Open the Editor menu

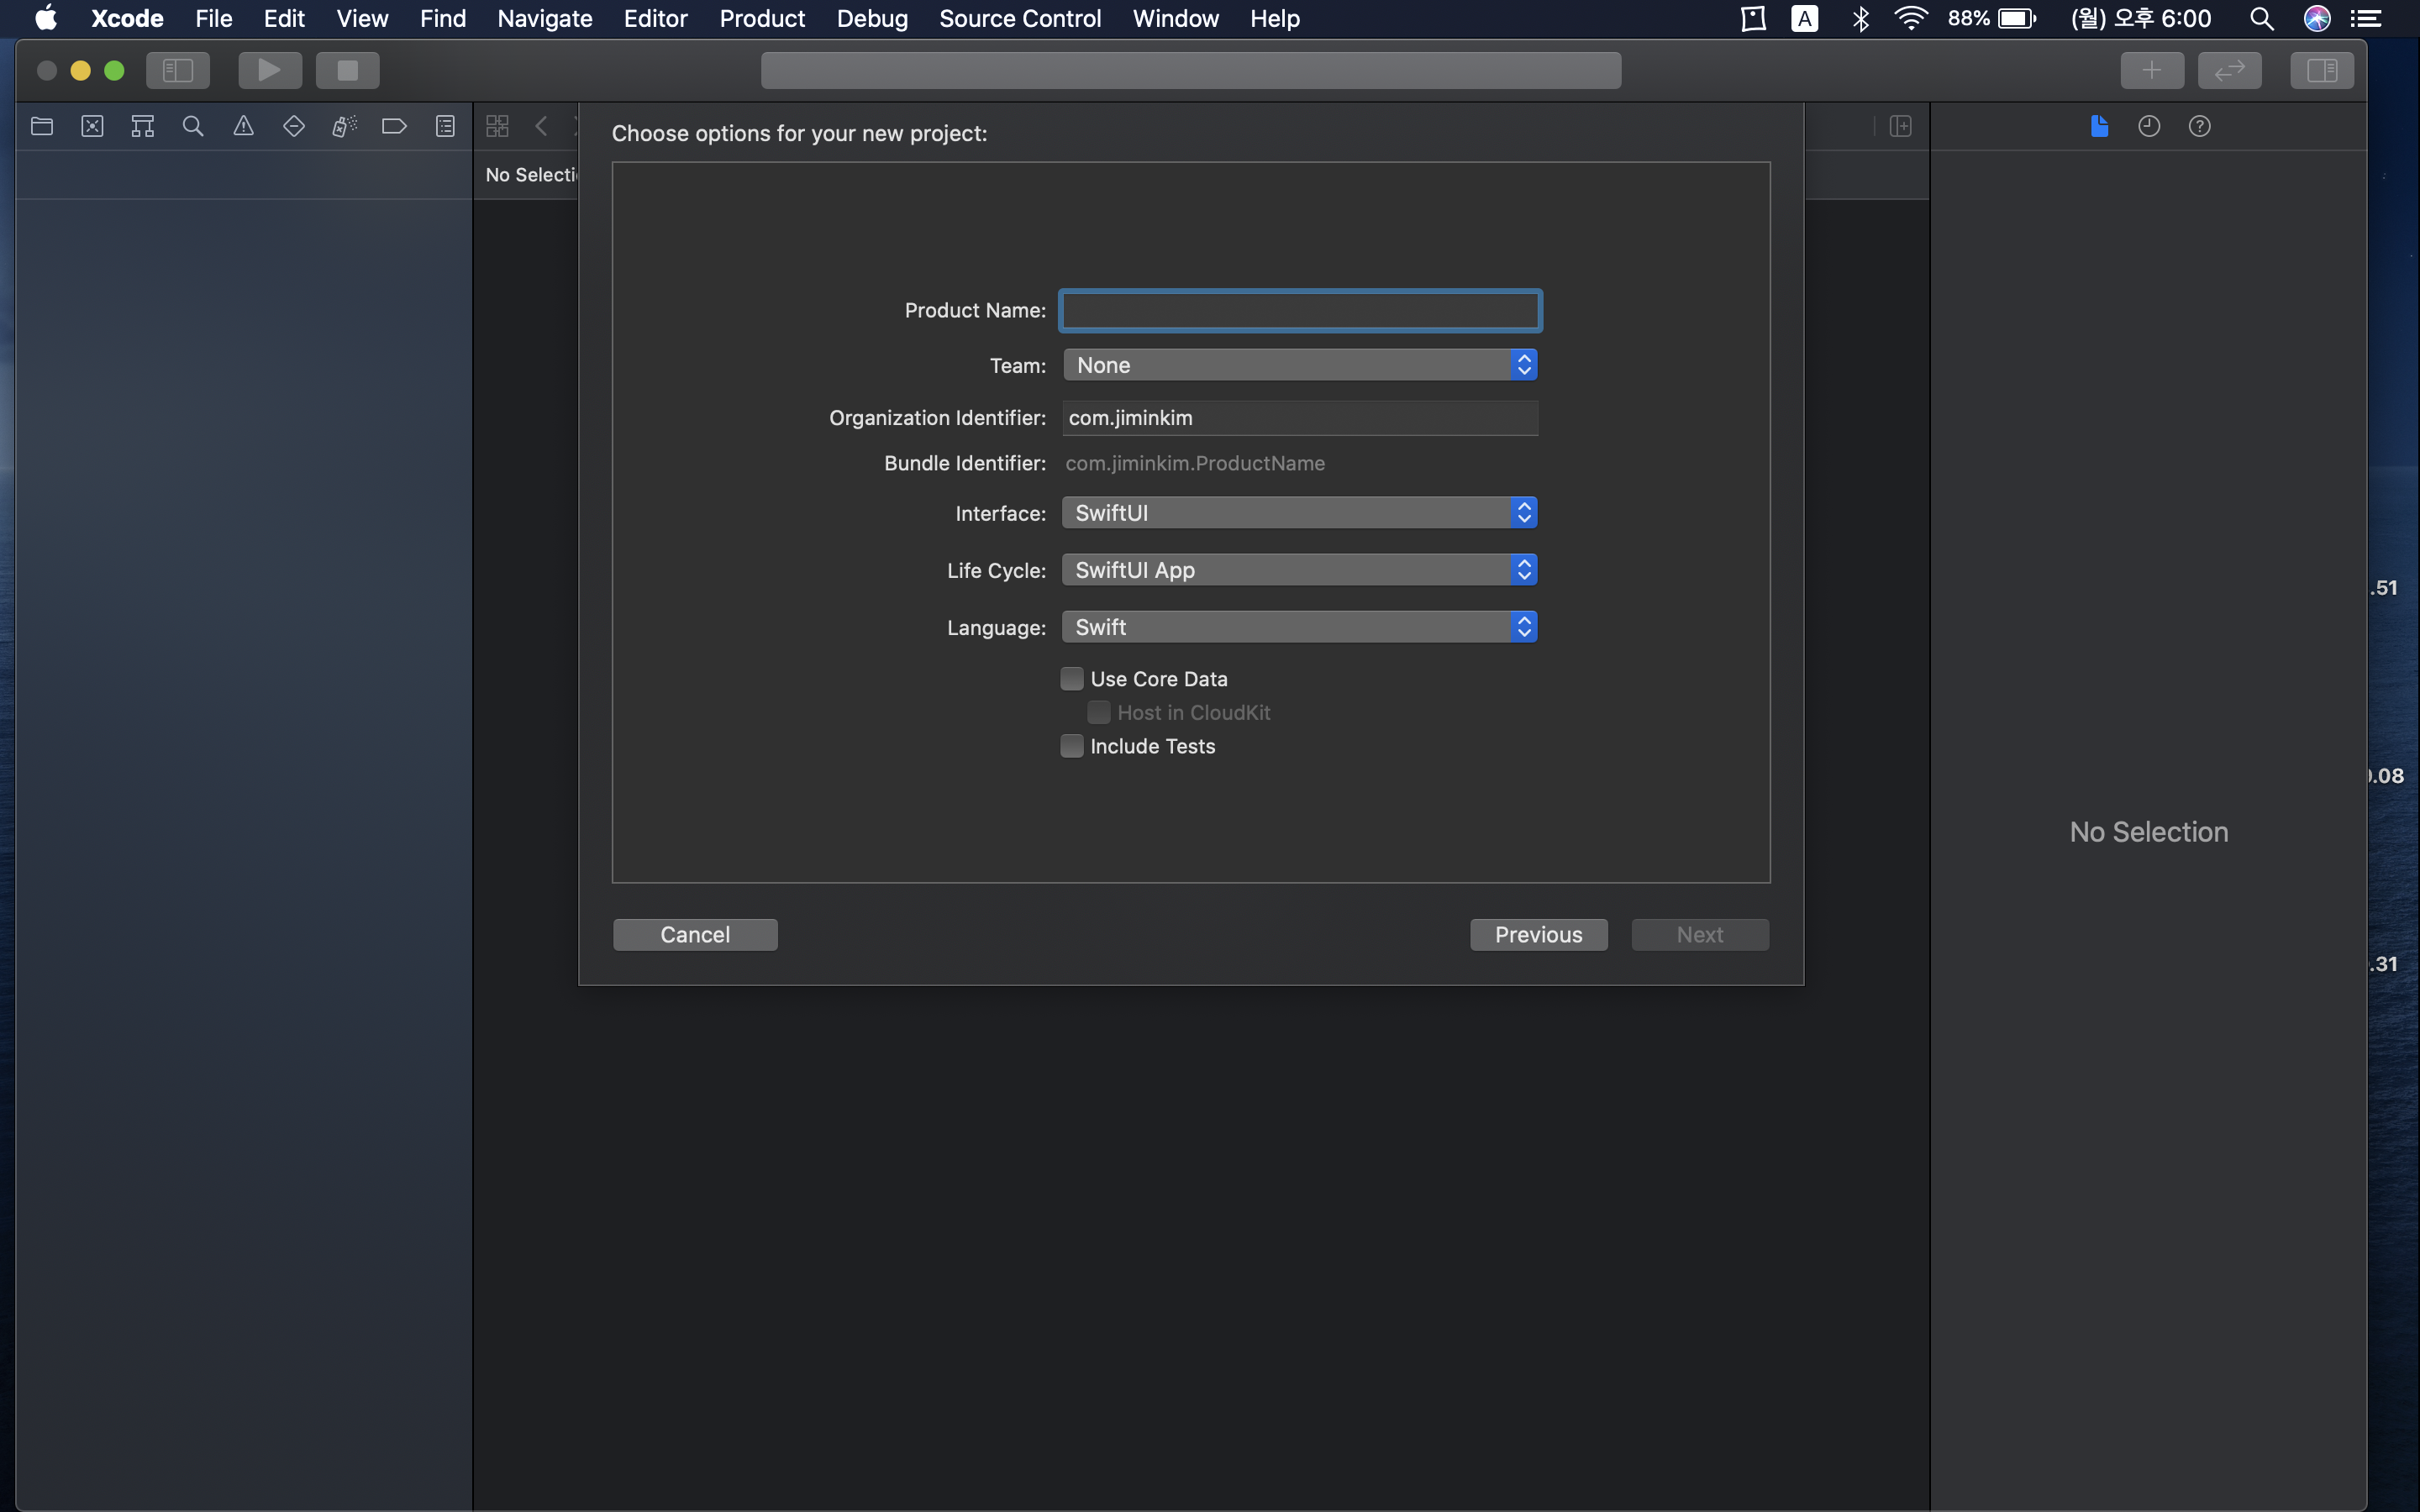(x=655, y=18)
